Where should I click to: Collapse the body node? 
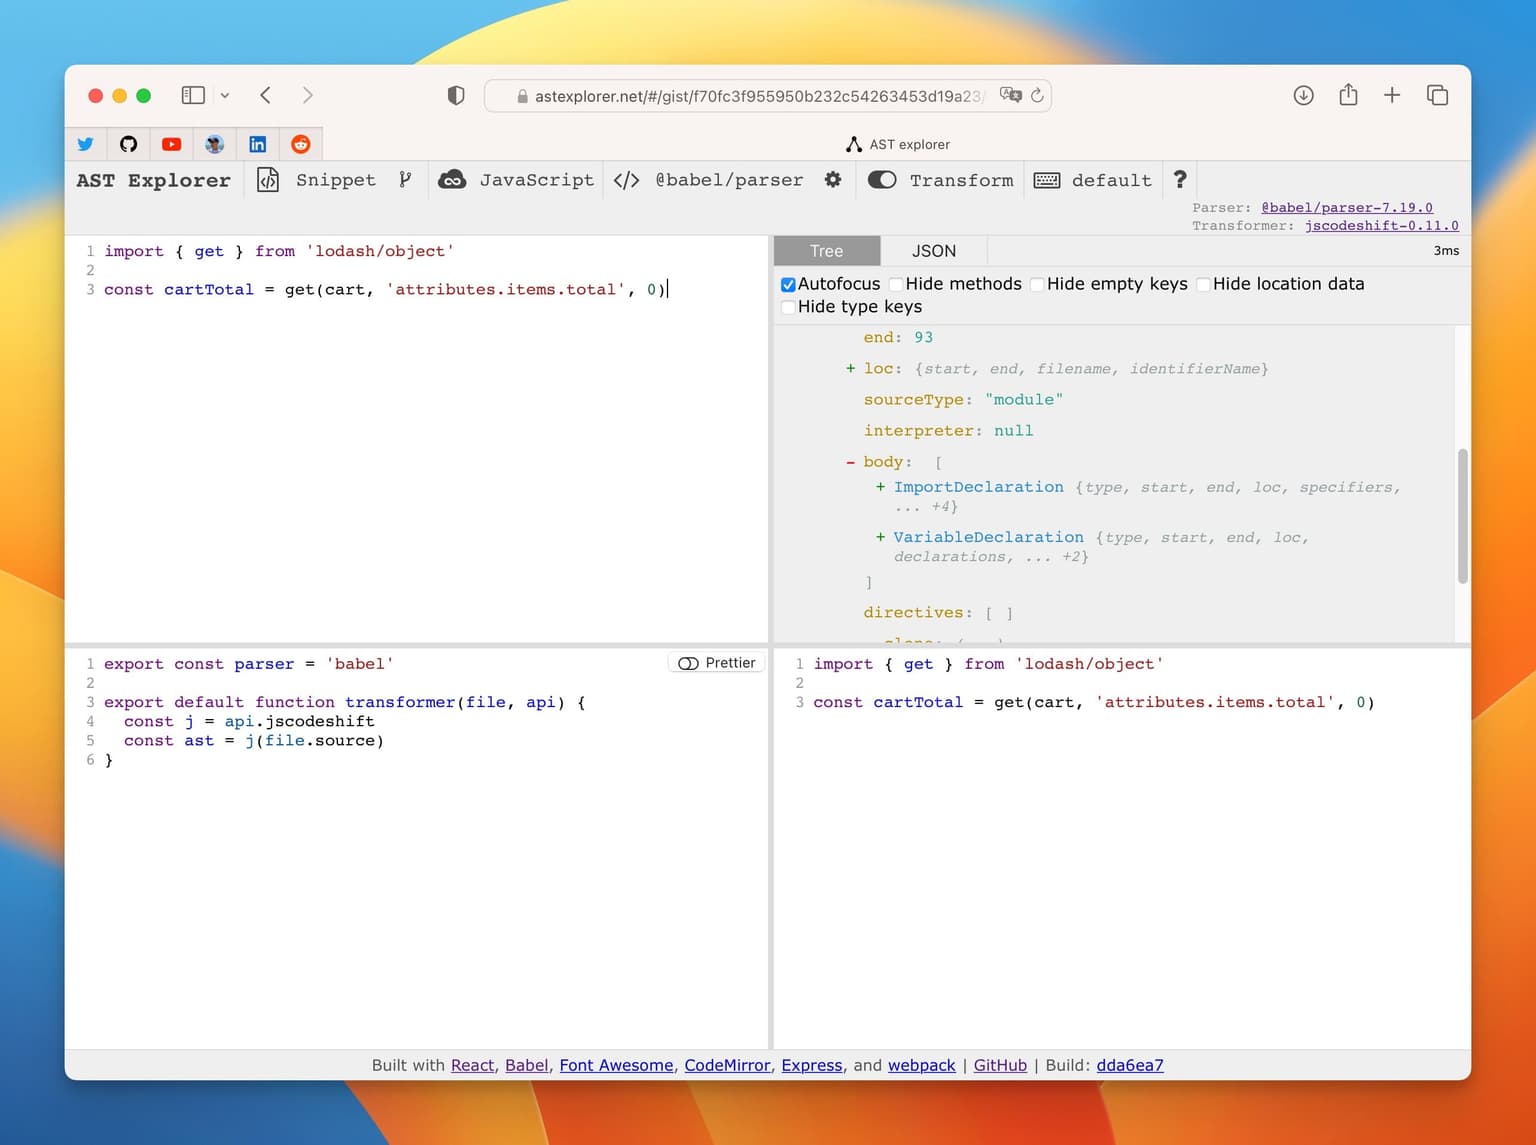(x=850, y=462)
